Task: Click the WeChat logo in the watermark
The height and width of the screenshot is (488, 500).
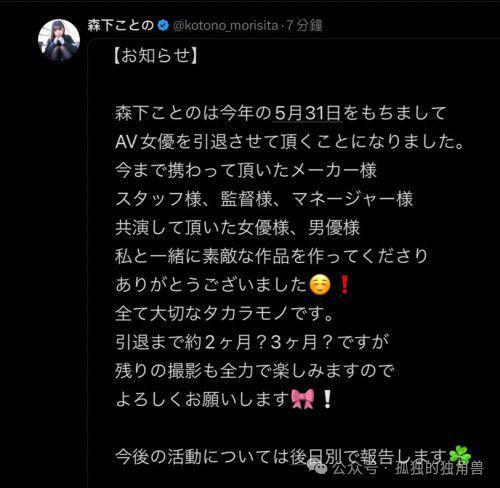Action: click(x=318, y=467)
